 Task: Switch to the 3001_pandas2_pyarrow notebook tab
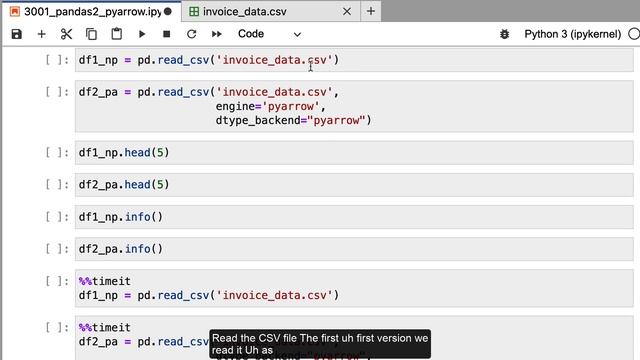92,11
